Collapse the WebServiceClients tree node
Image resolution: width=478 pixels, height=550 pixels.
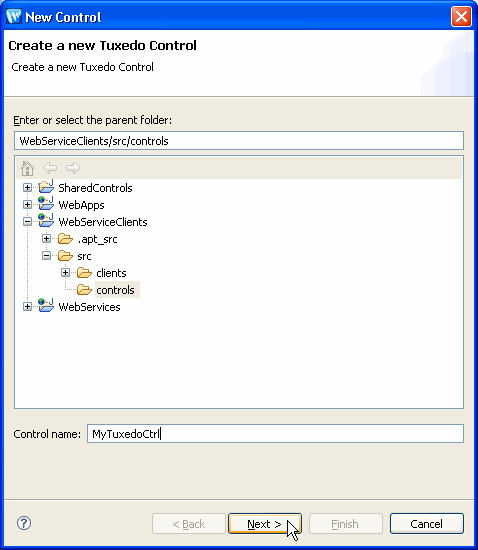coord(27,222)
